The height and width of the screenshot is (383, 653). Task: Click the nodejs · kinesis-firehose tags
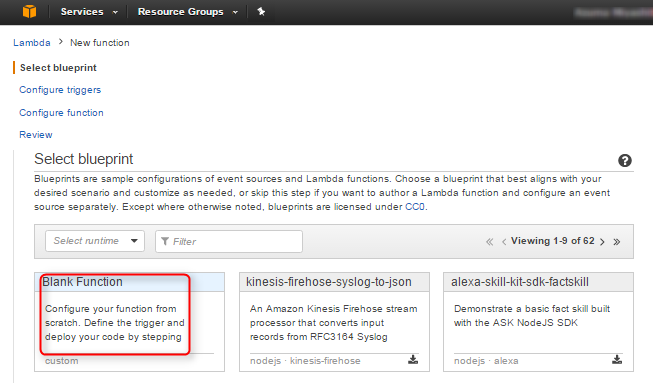click(305, 361)
